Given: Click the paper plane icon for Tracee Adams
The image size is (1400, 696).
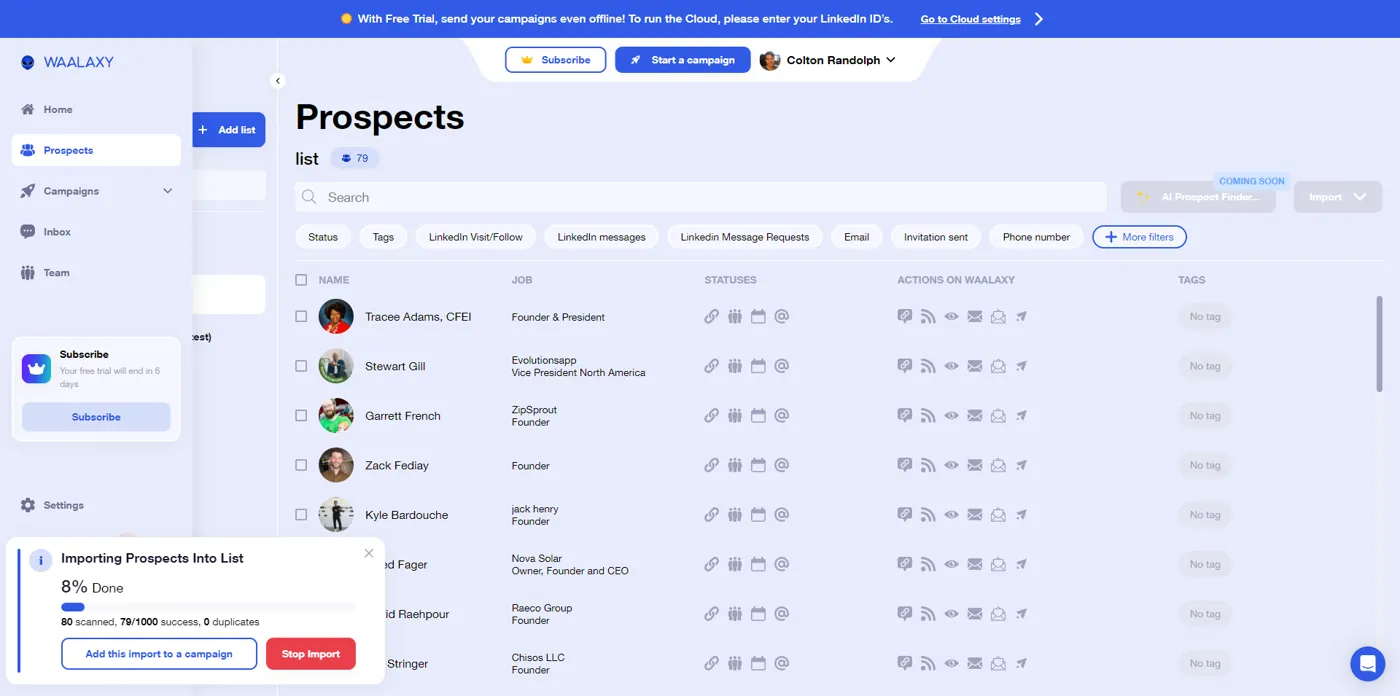Looking at the screenshot, I should [x=1021, y=317].
